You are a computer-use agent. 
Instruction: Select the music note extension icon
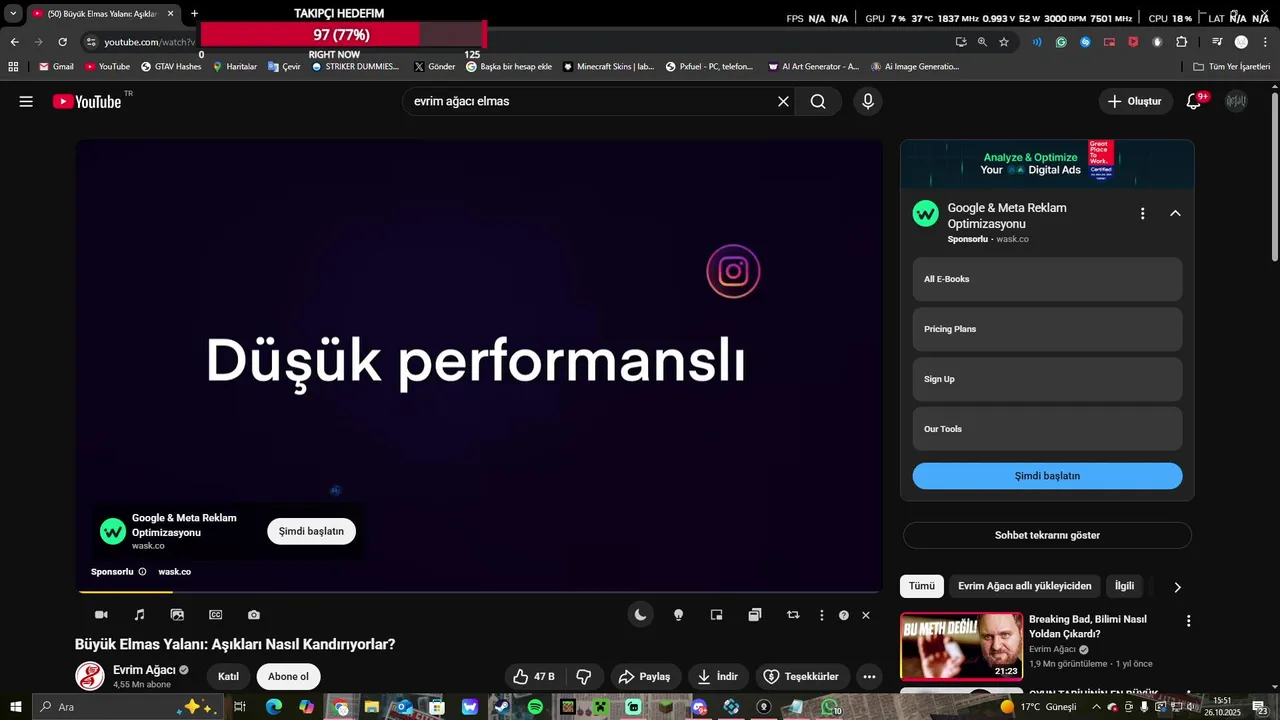pos(139,615)
